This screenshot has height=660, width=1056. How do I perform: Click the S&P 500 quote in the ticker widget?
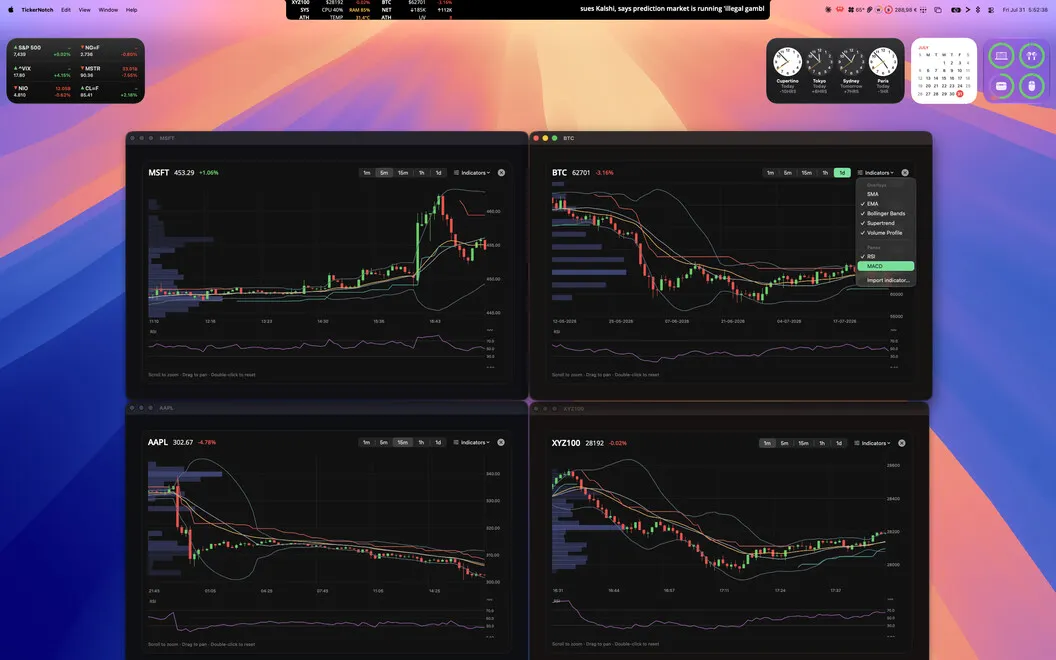click(42, 51)
